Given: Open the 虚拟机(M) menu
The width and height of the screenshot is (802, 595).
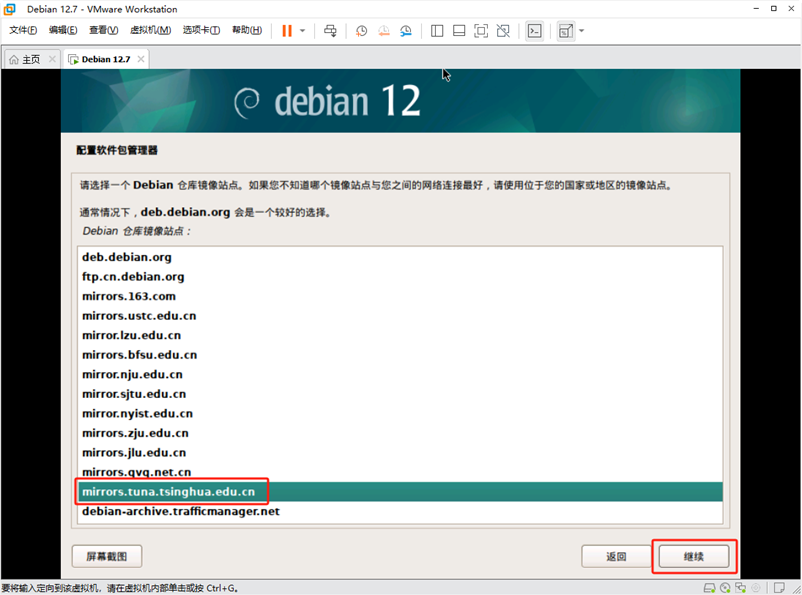Looking at the screenshot, I should [150, 30].
